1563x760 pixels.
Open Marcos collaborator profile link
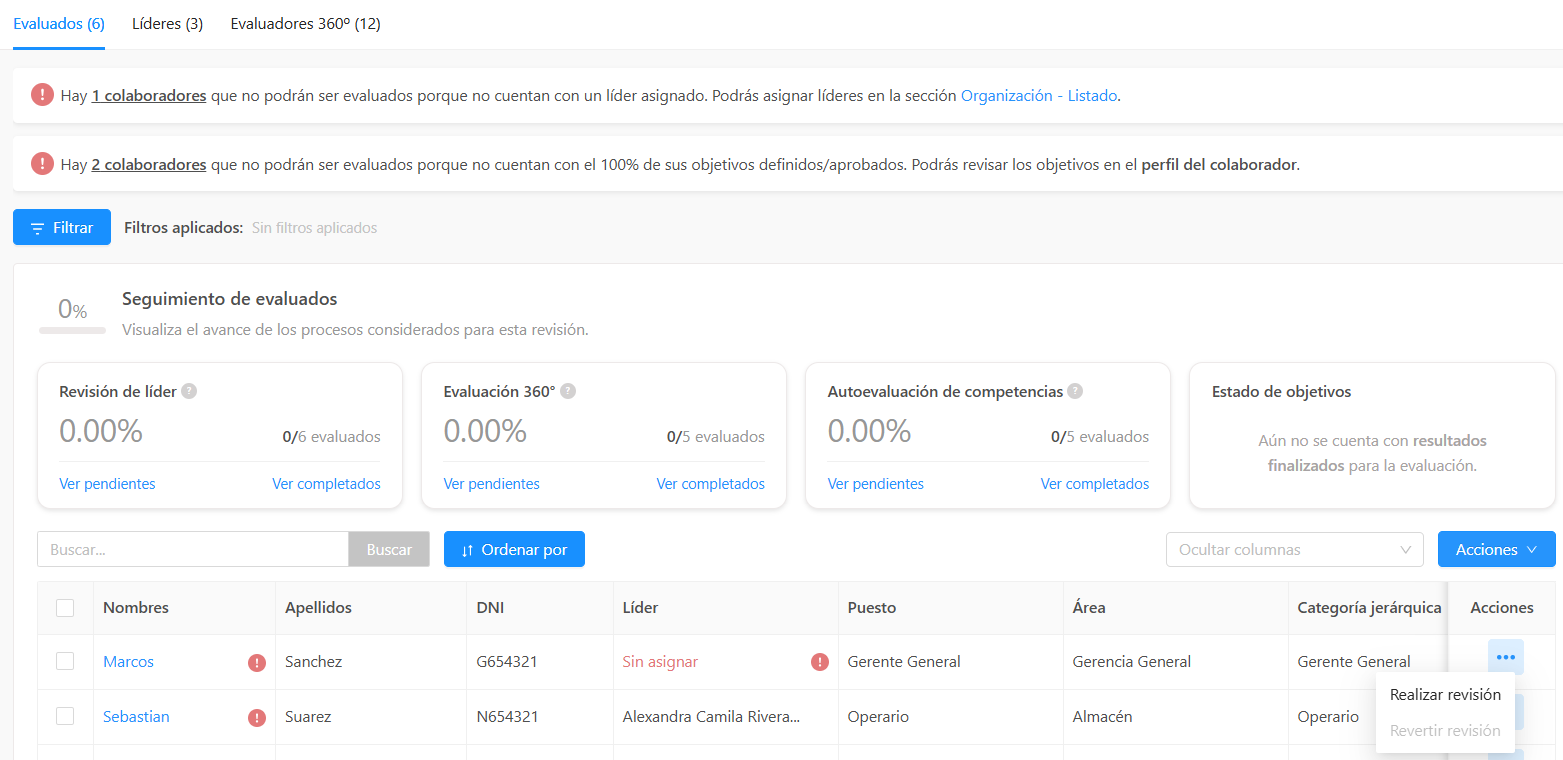128,662
